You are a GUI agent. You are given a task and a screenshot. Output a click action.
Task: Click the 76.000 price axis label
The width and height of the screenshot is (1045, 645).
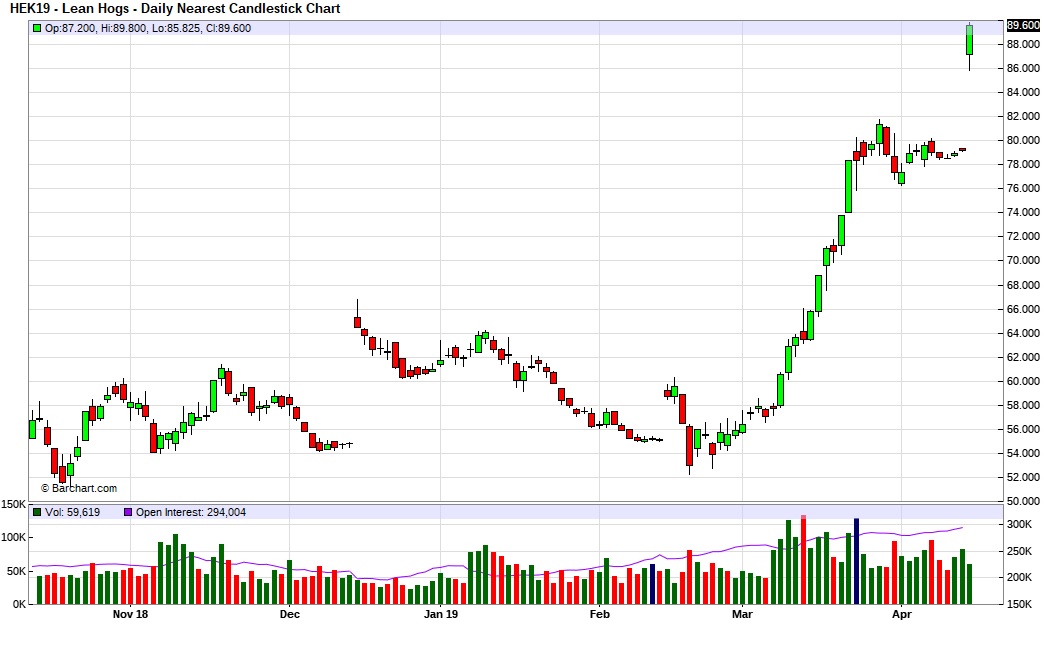click(x=1023, y=188)
